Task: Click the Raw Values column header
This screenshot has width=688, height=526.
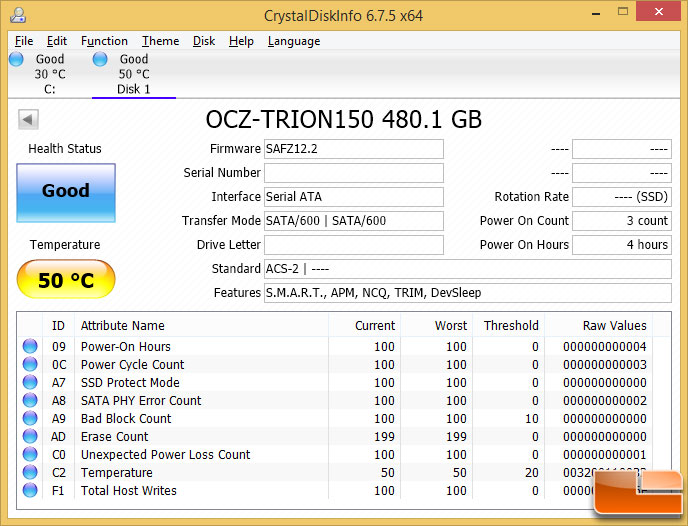Action: [x=598, y=326]
